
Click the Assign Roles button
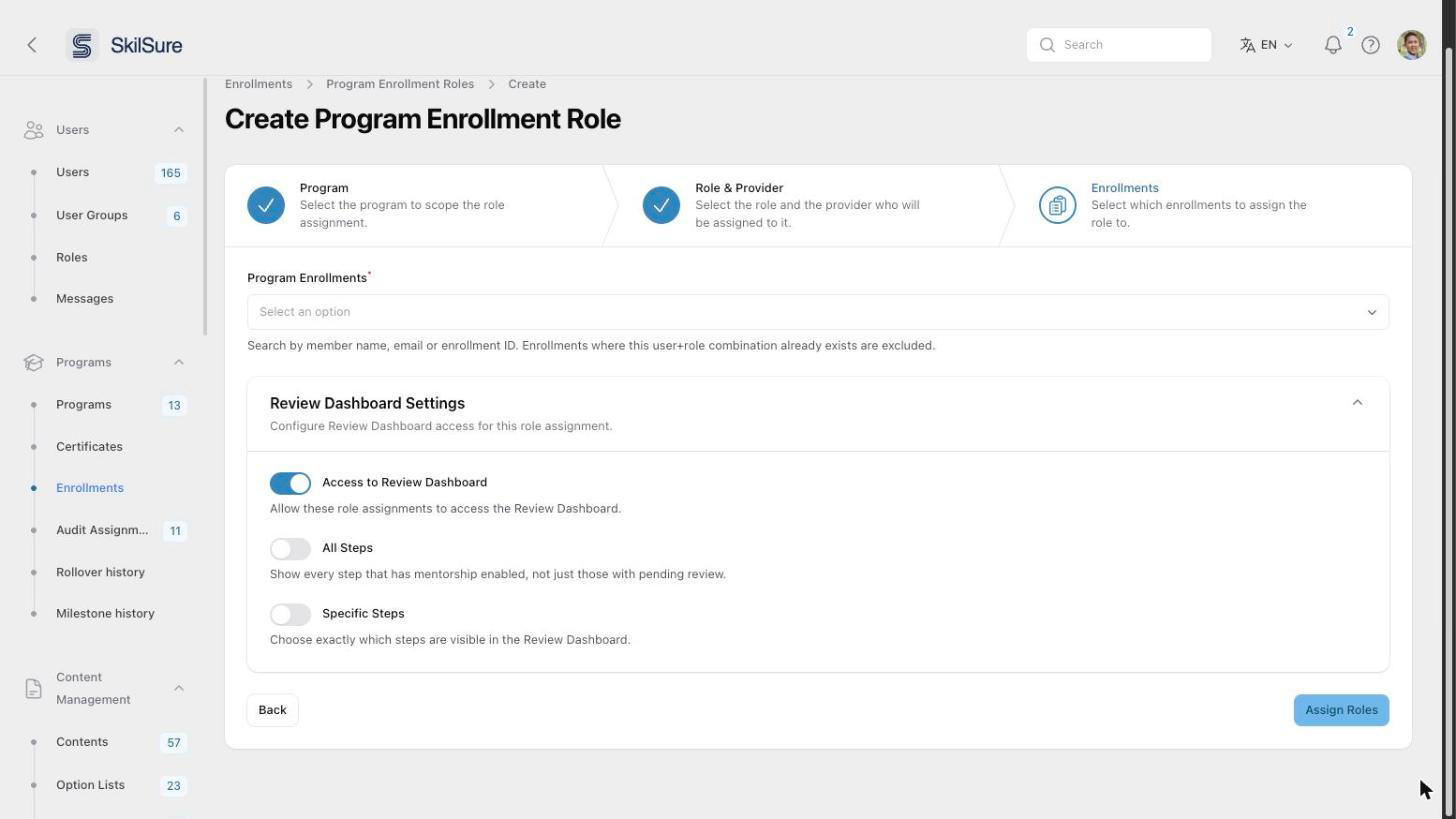[1341, 710]
